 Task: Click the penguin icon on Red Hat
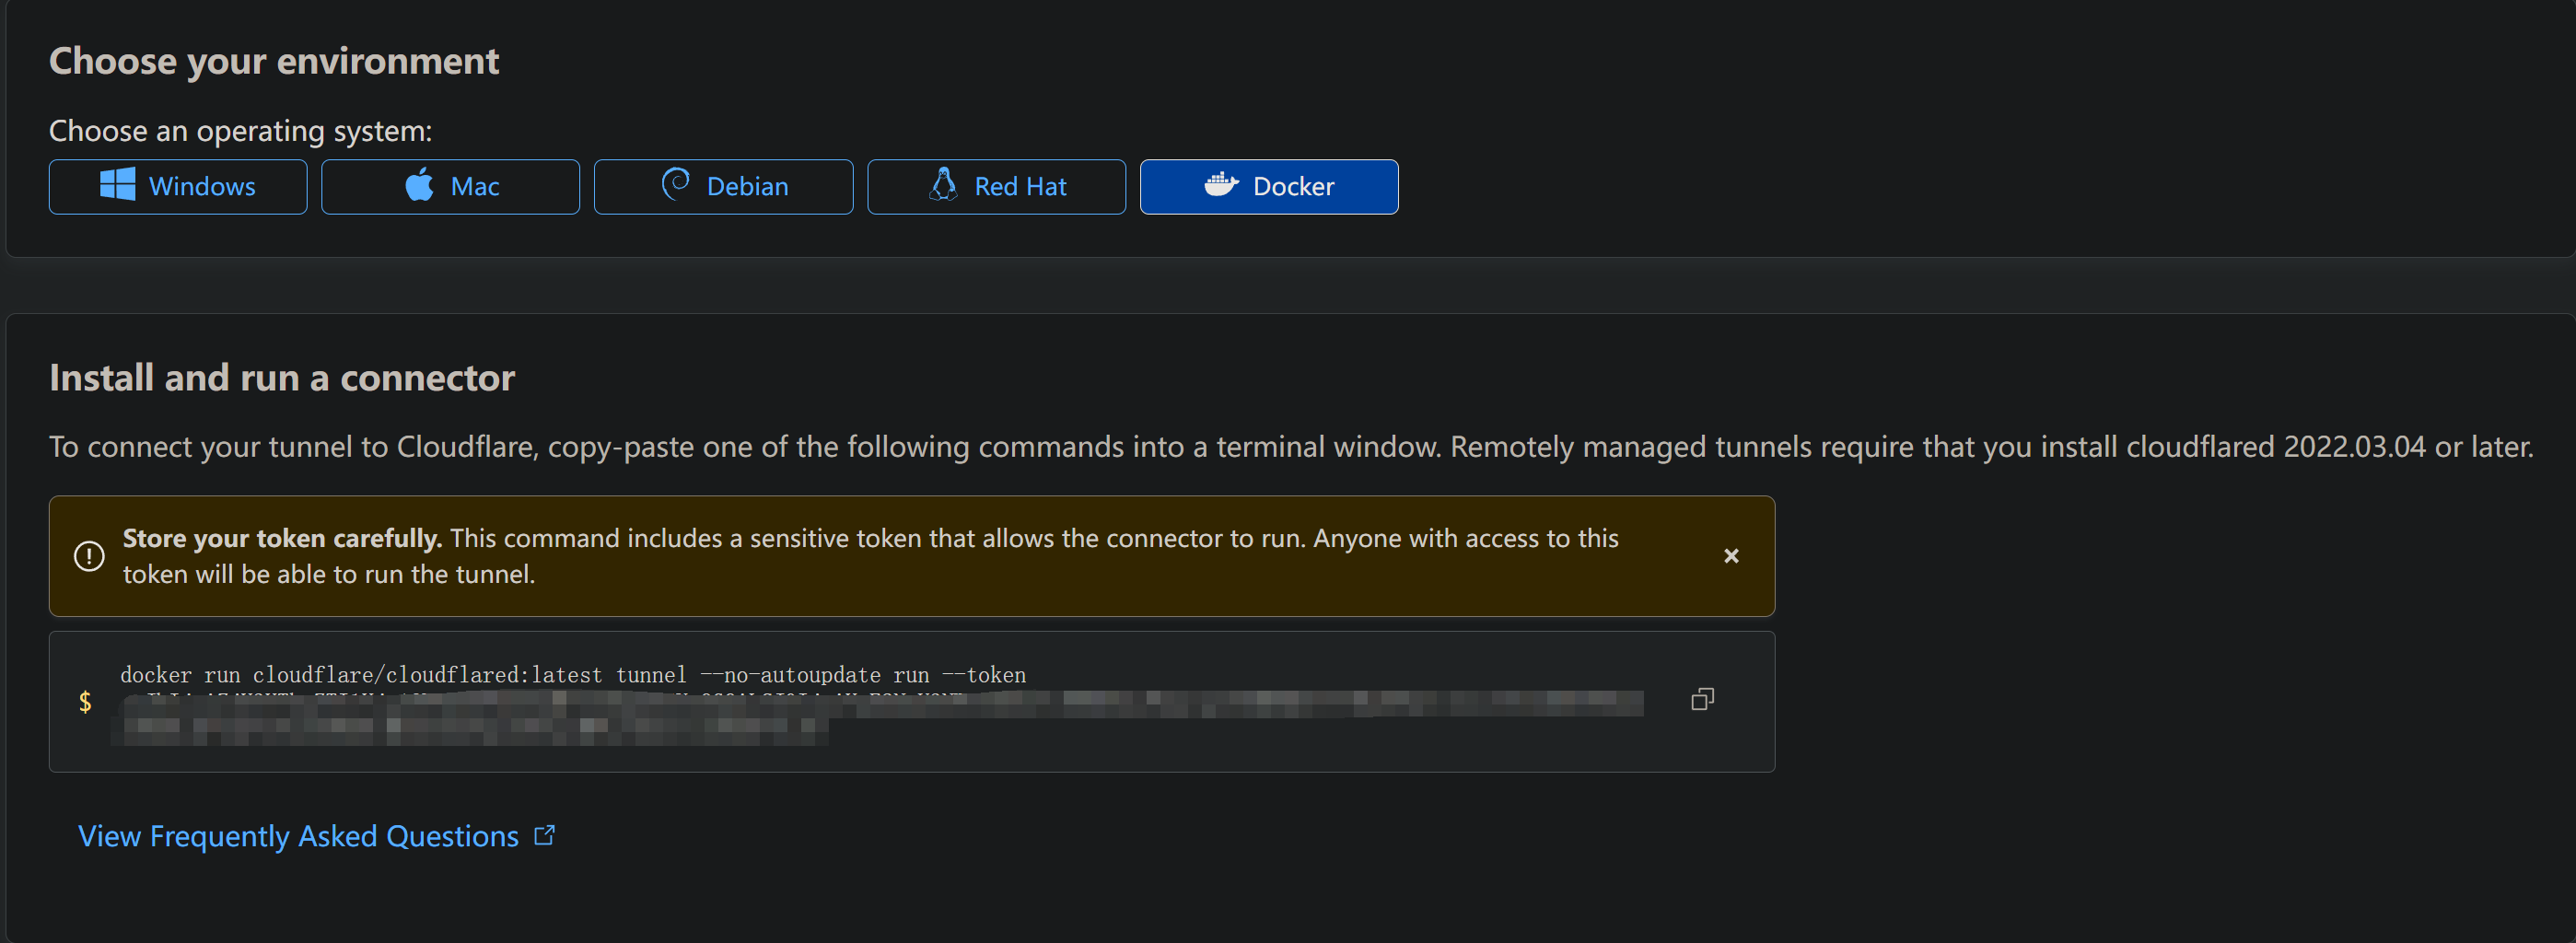point(945,186)
